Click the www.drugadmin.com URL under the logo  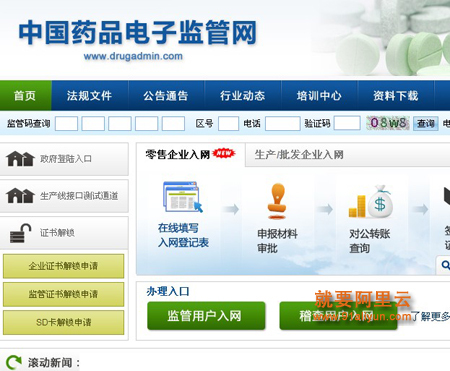click(133, 56)
